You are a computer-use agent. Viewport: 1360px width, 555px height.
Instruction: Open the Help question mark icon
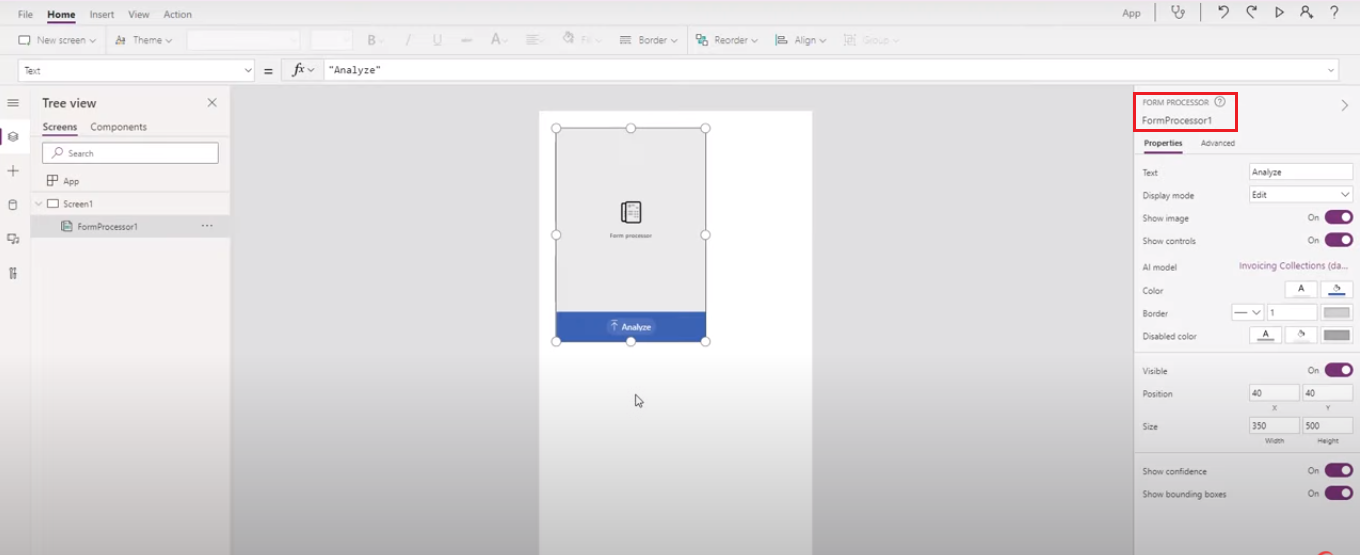click(1334, 12)
